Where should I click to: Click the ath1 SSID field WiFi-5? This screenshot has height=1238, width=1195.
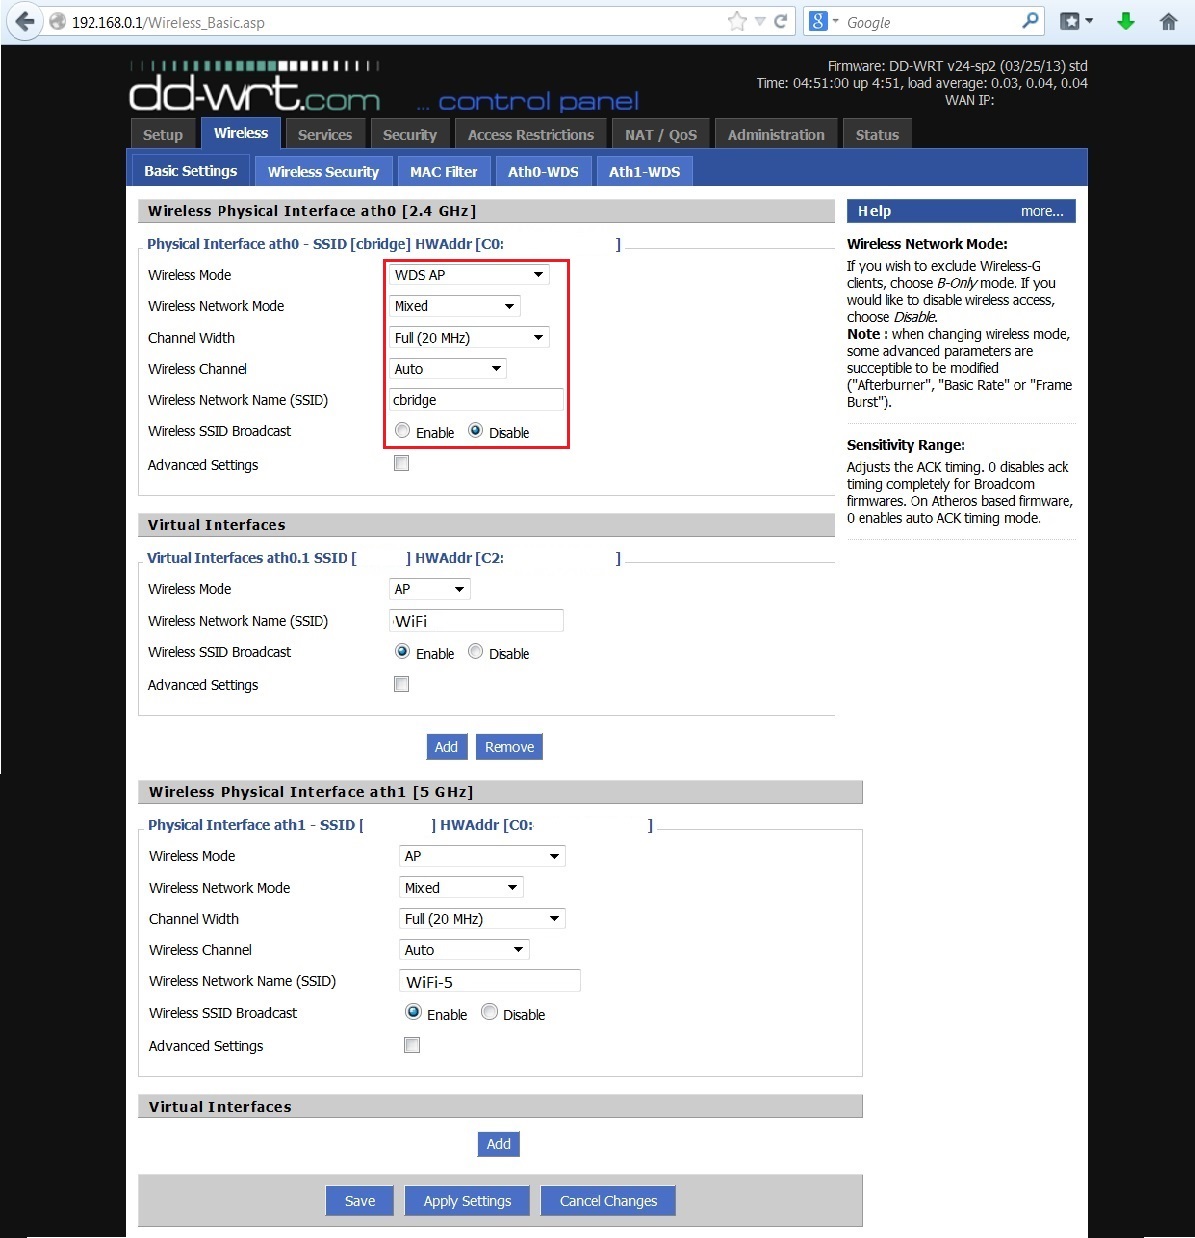coord(490,981)
